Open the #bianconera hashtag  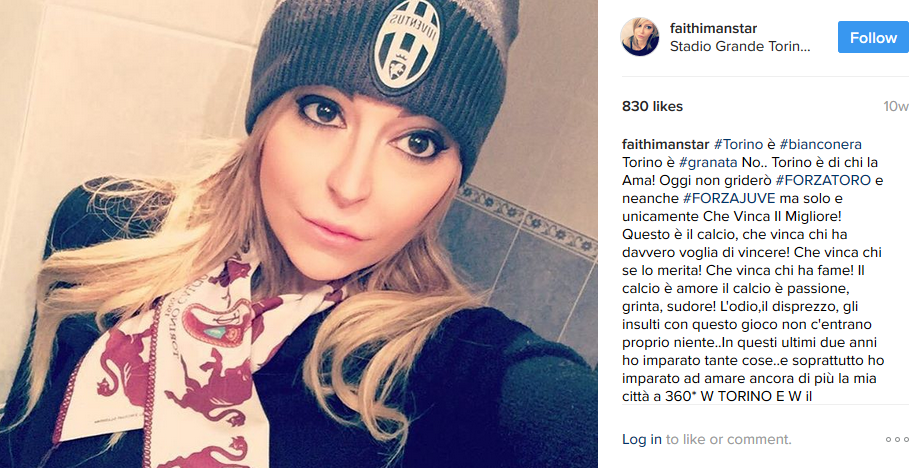point(820,144)
